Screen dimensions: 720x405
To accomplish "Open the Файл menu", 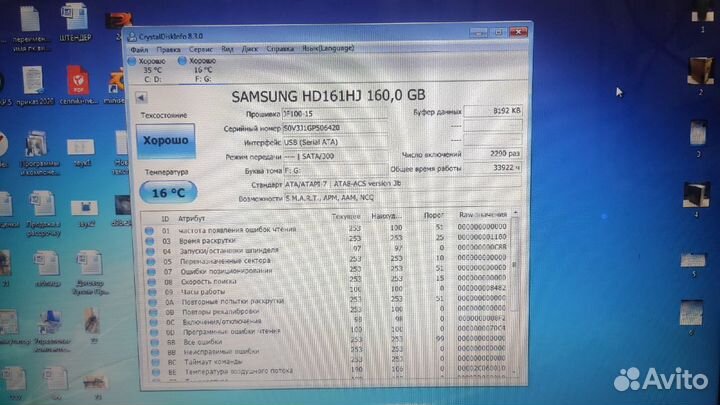I will click(x=139, y=49).
